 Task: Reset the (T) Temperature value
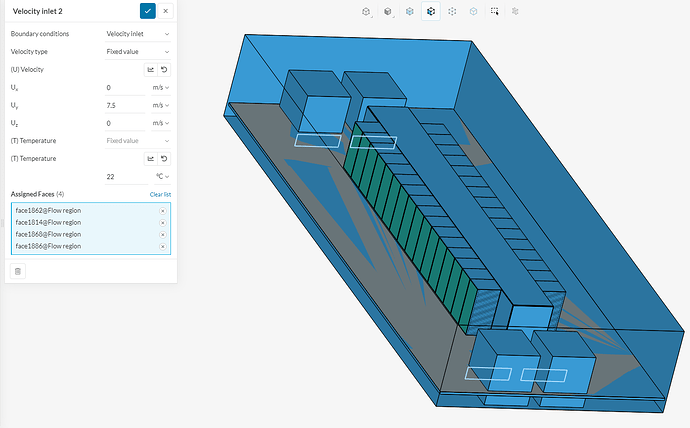pyautogui.click(x=164, y=159)
